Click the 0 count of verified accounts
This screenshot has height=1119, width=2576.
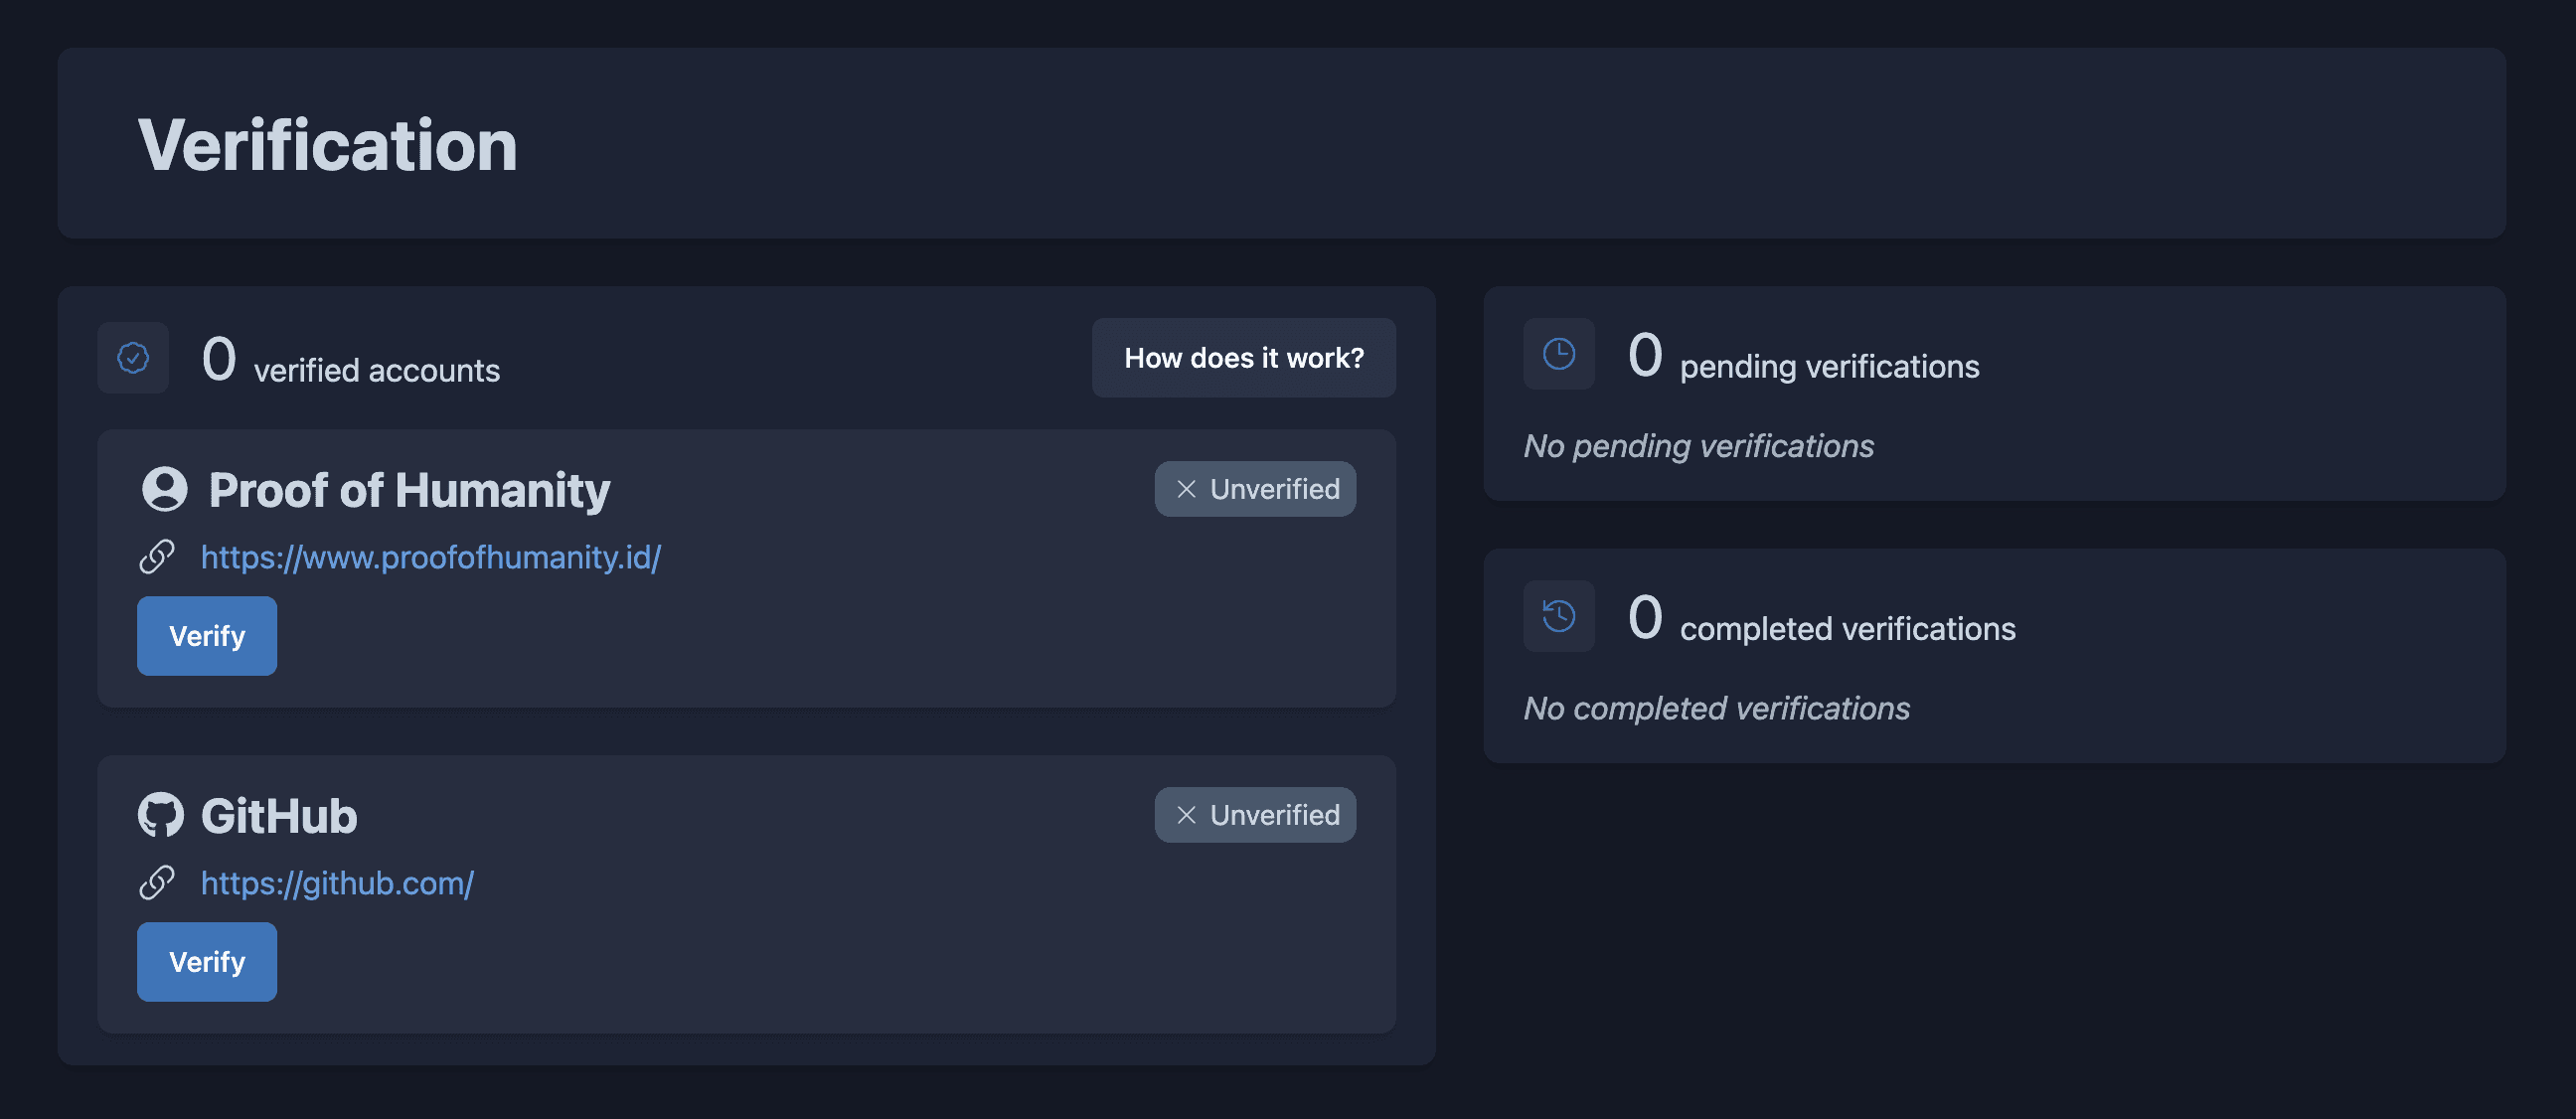(219, 358)
